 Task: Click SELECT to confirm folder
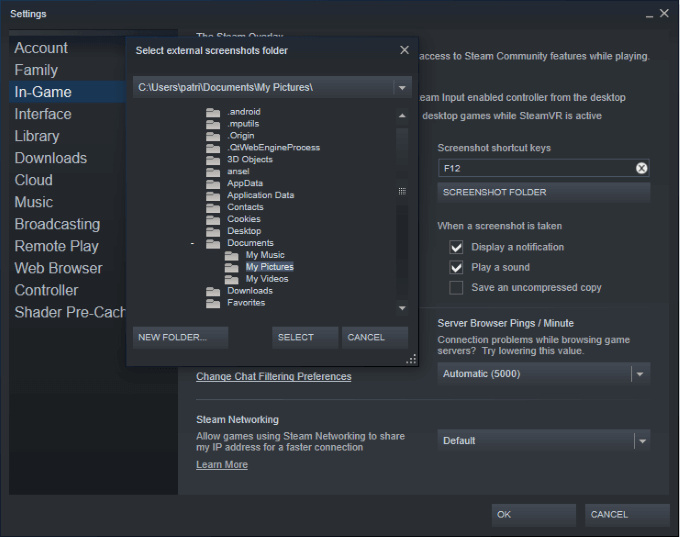(x=305, y=337)
